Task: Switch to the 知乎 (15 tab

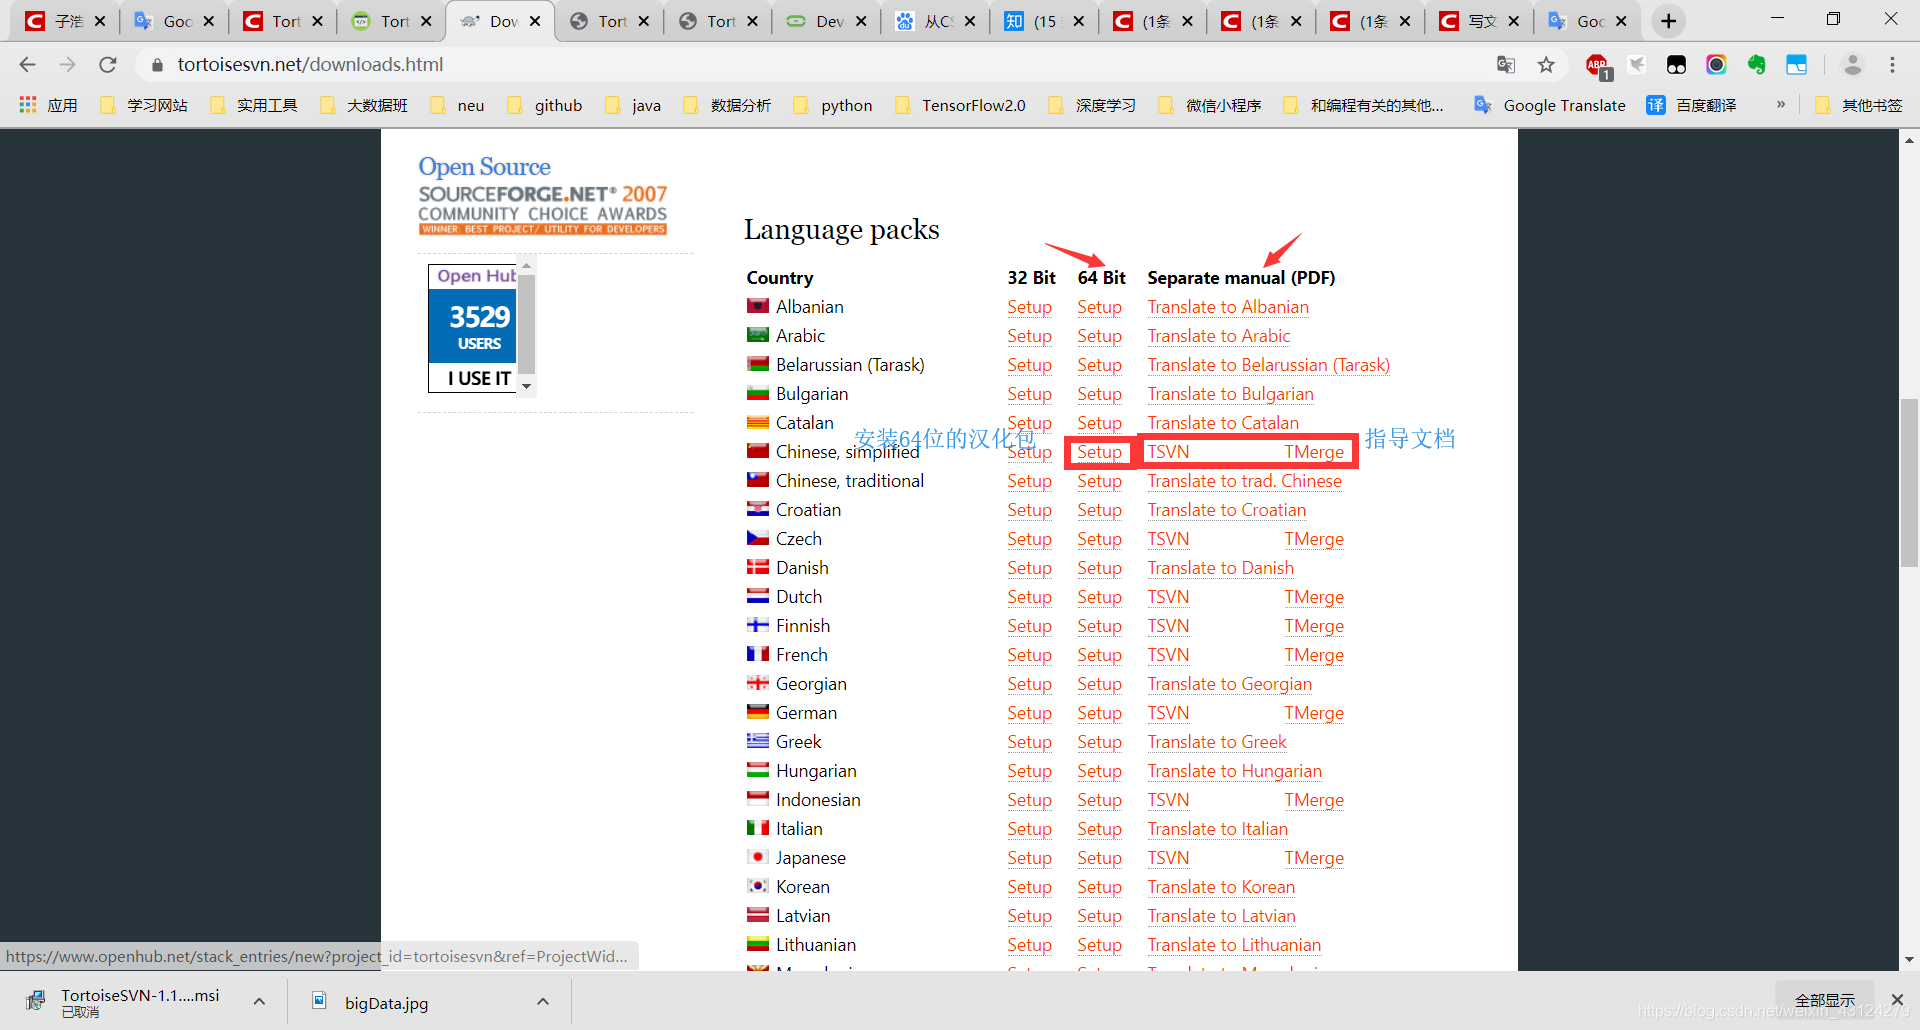Action: (1044, 21)
